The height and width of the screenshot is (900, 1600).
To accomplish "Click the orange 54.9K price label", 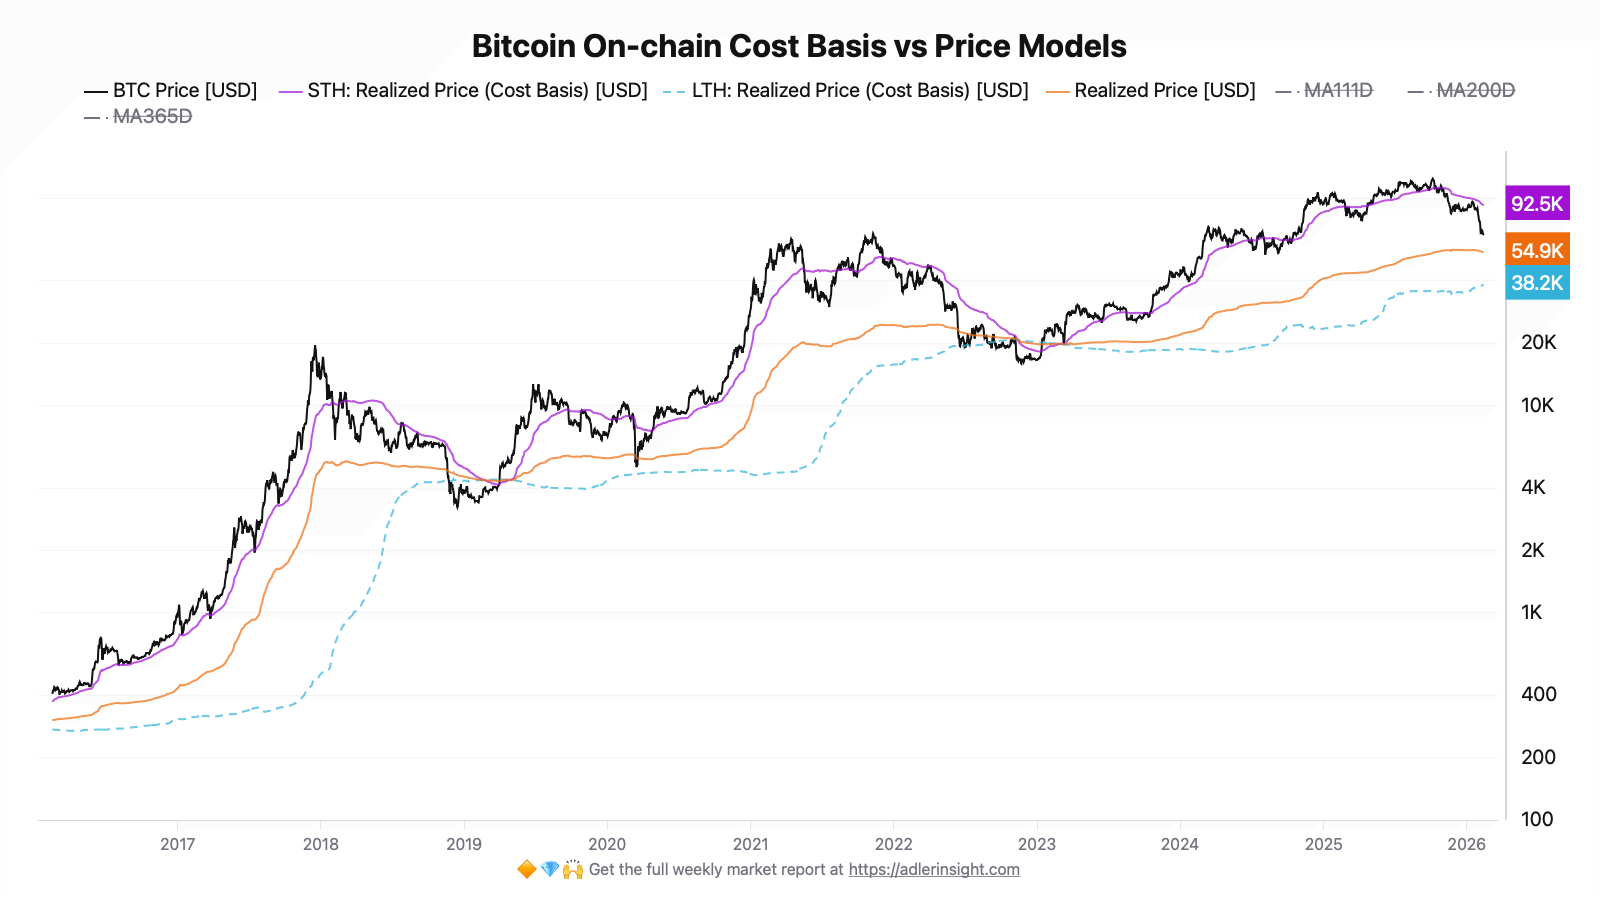I will [1537, 251].
